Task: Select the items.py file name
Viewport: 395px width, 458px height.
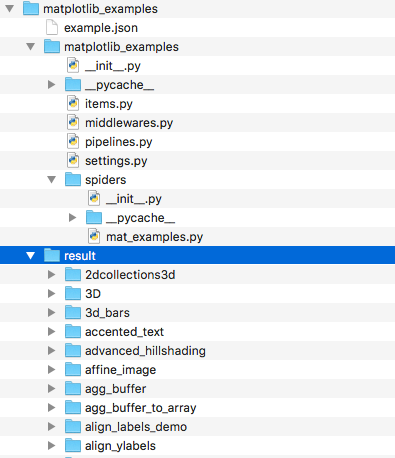Action: (109, 104)
